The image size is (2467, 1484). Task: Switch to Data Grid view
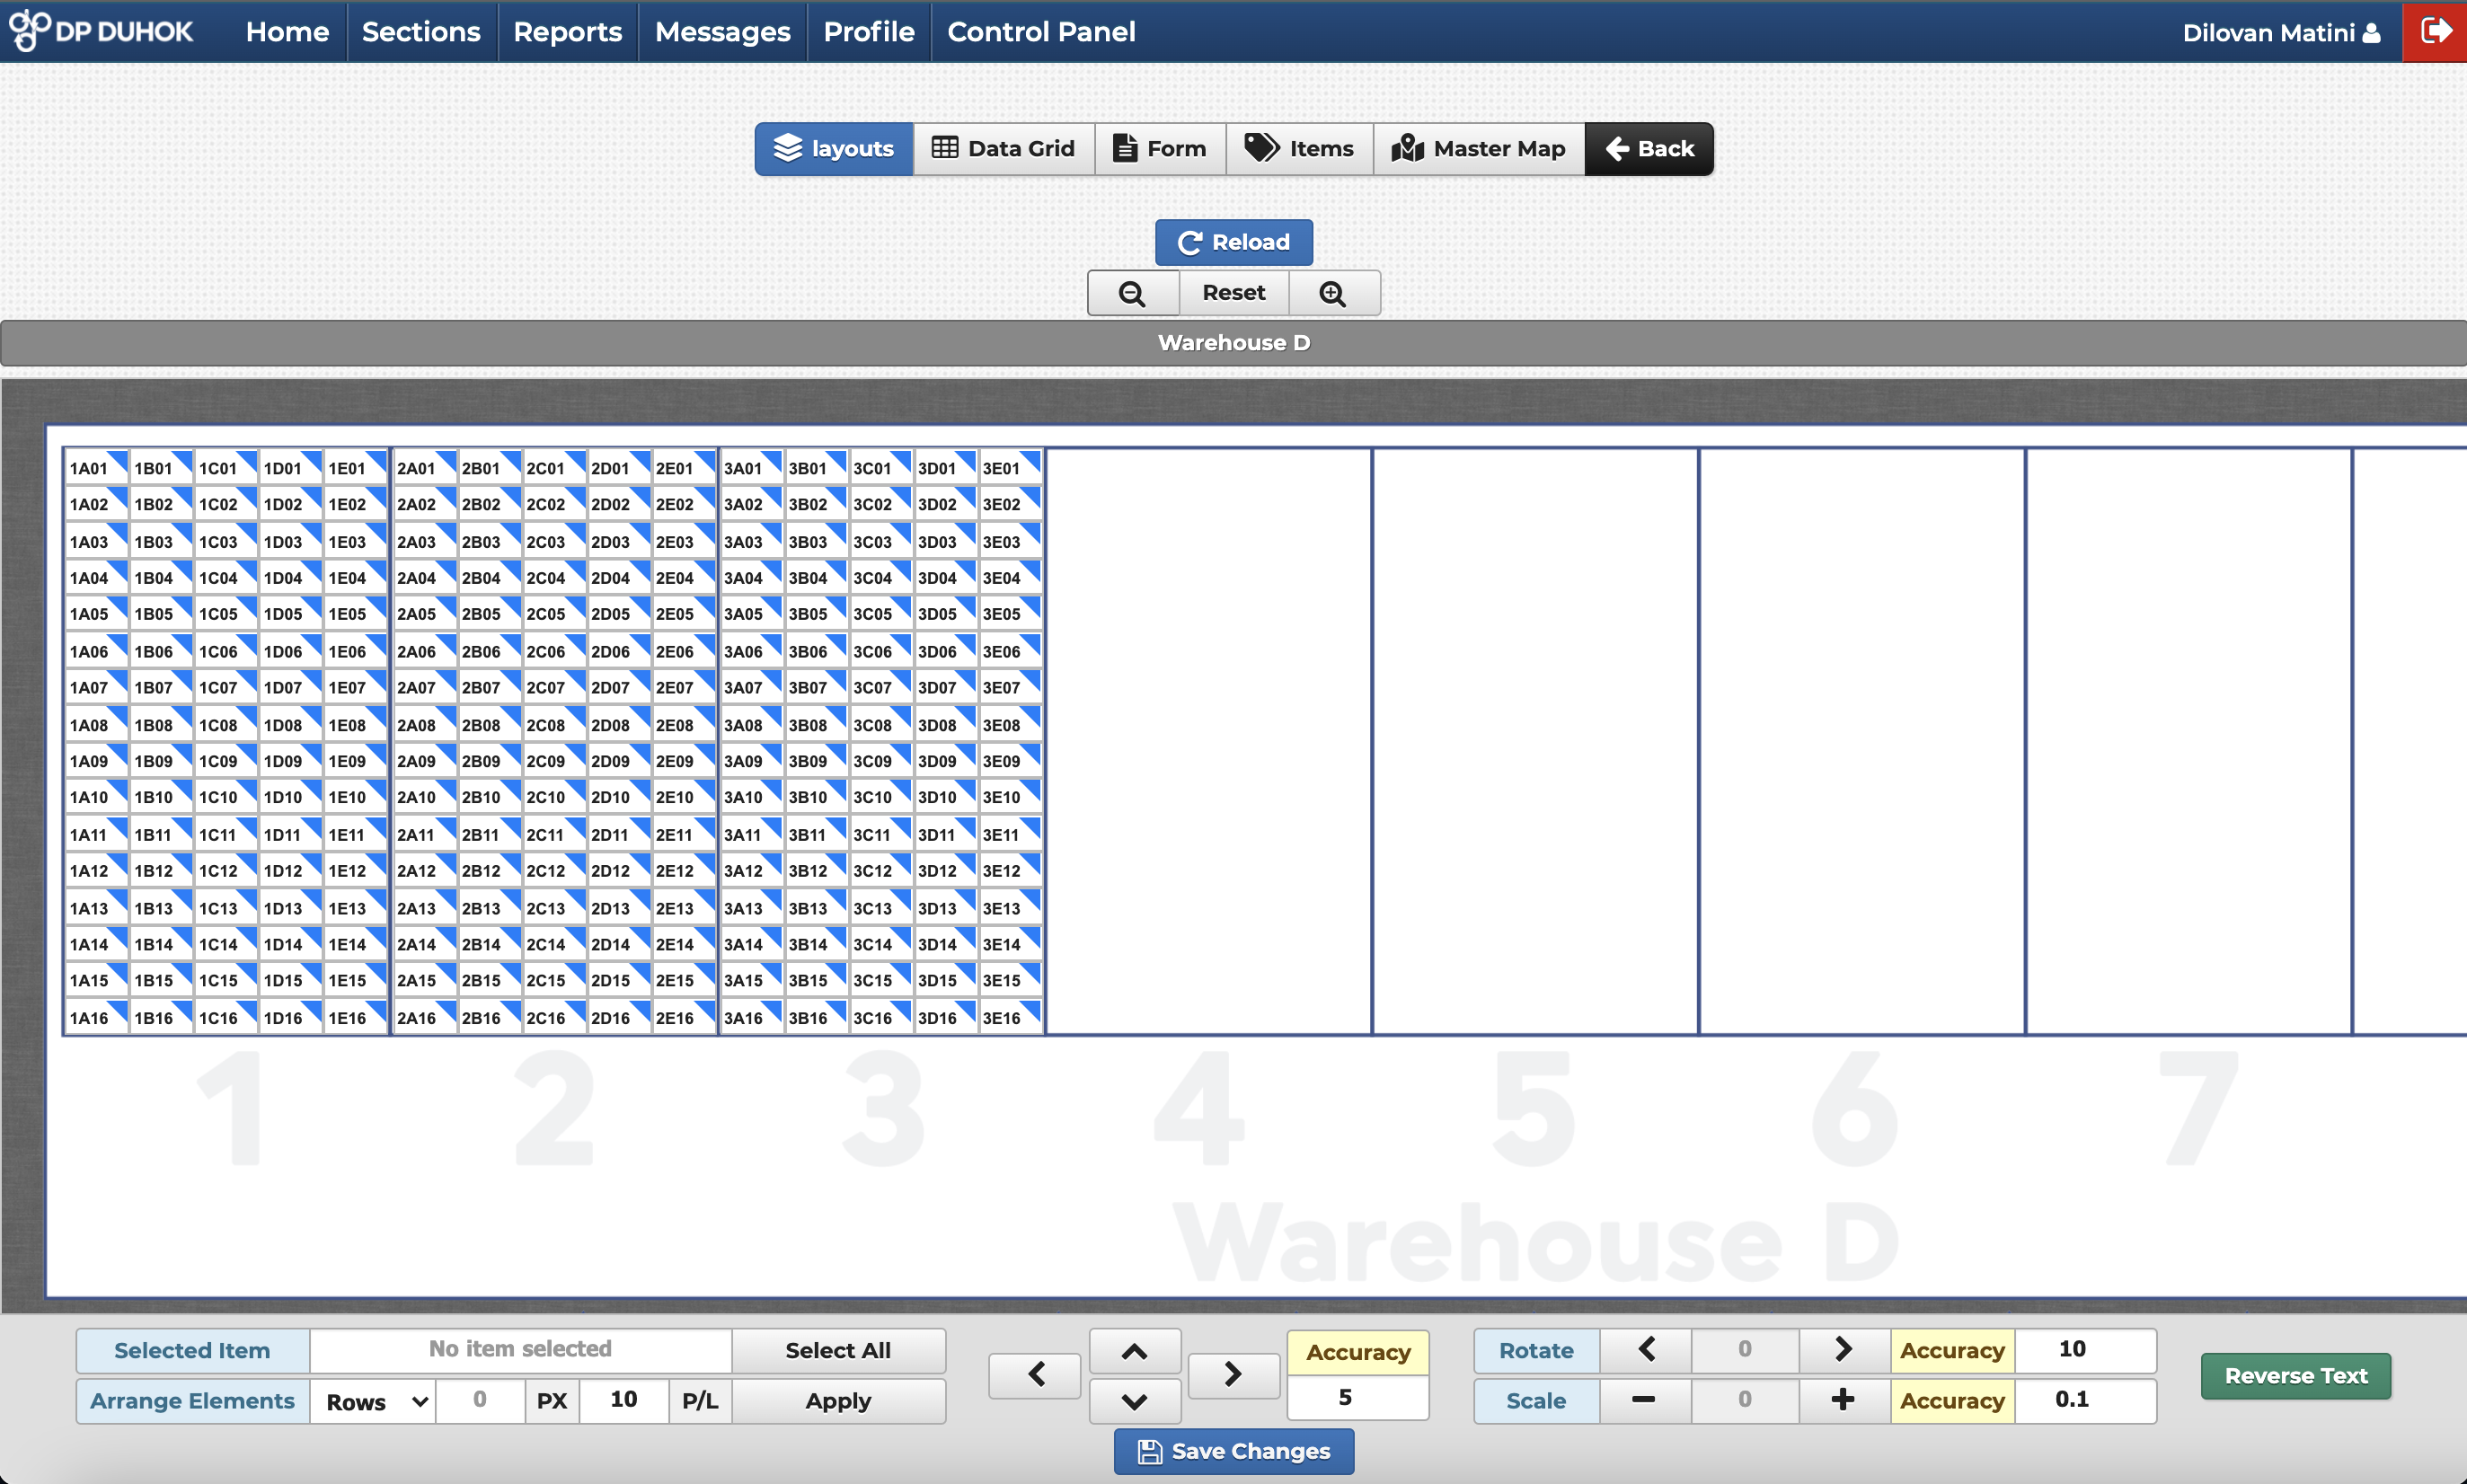[x=1004, y=149]
